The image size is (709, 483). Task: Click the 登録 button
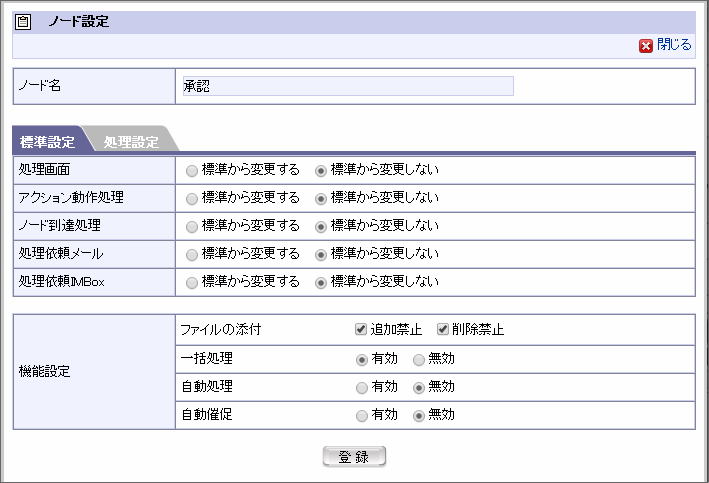pyautogui.click(x=354, y=456)
